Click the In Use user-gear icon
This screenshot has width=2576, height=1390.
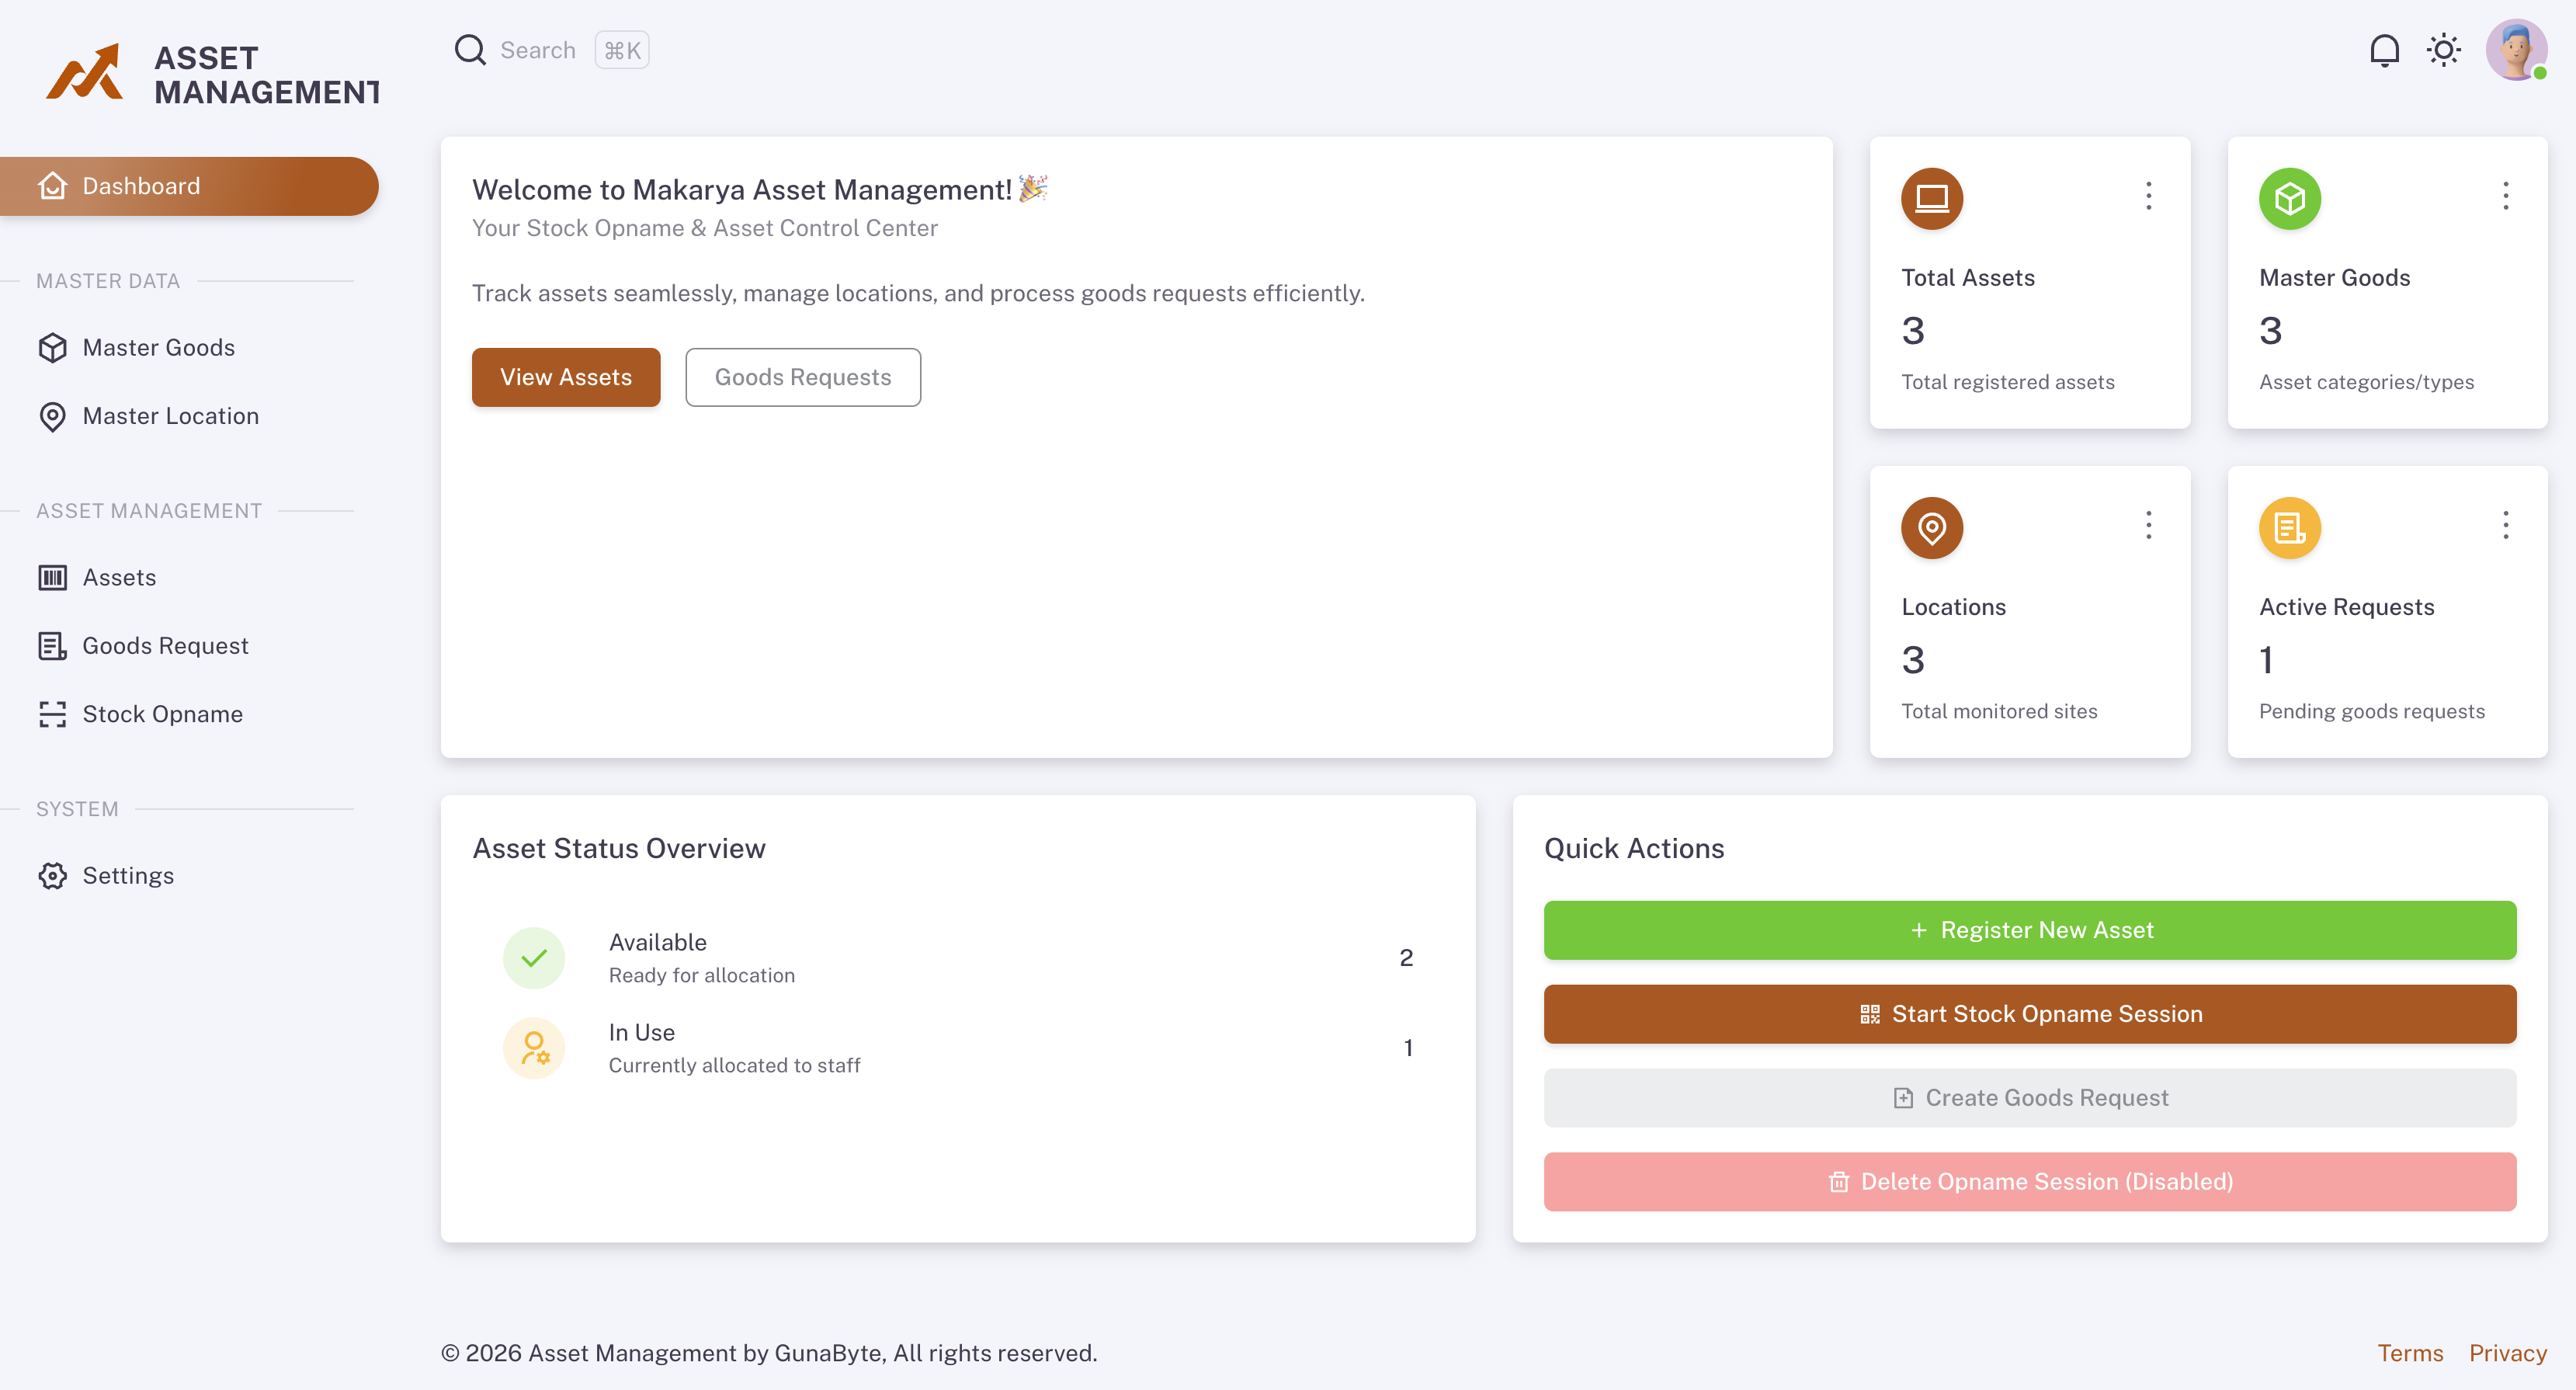click(x=534, y=1048)
